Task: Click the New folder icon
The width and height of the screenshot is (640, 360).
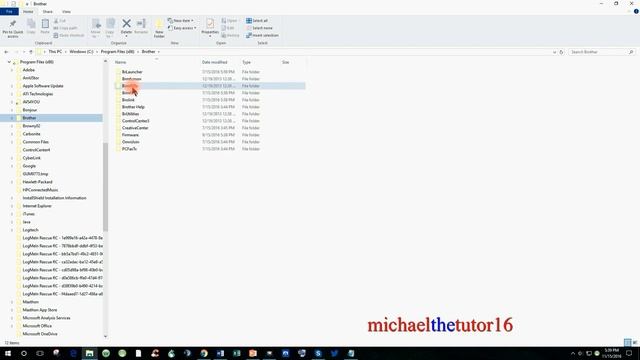Action: tap(159, 24)
